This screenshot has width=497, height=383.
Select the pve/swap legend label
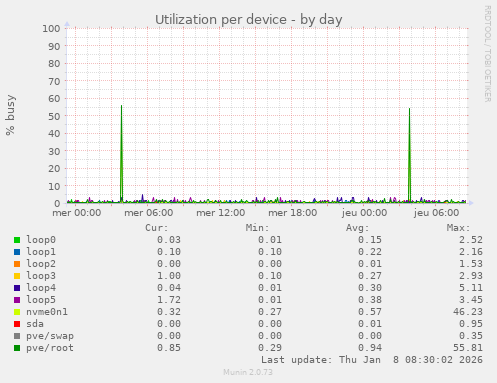click(50, 336)
